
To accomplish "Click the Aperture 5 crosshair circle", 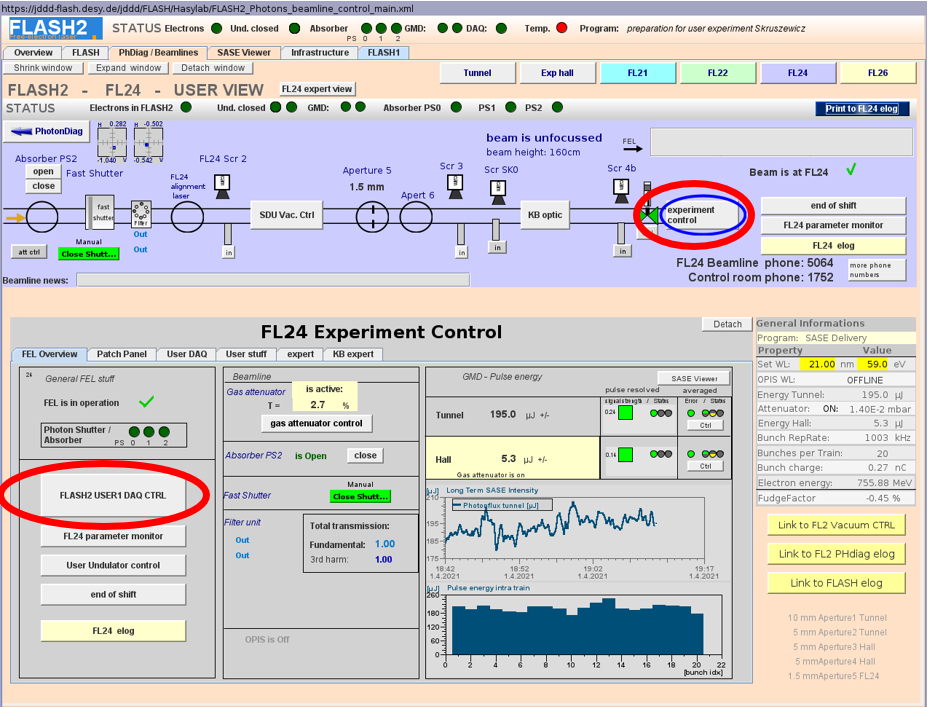I will pos(372,215).
